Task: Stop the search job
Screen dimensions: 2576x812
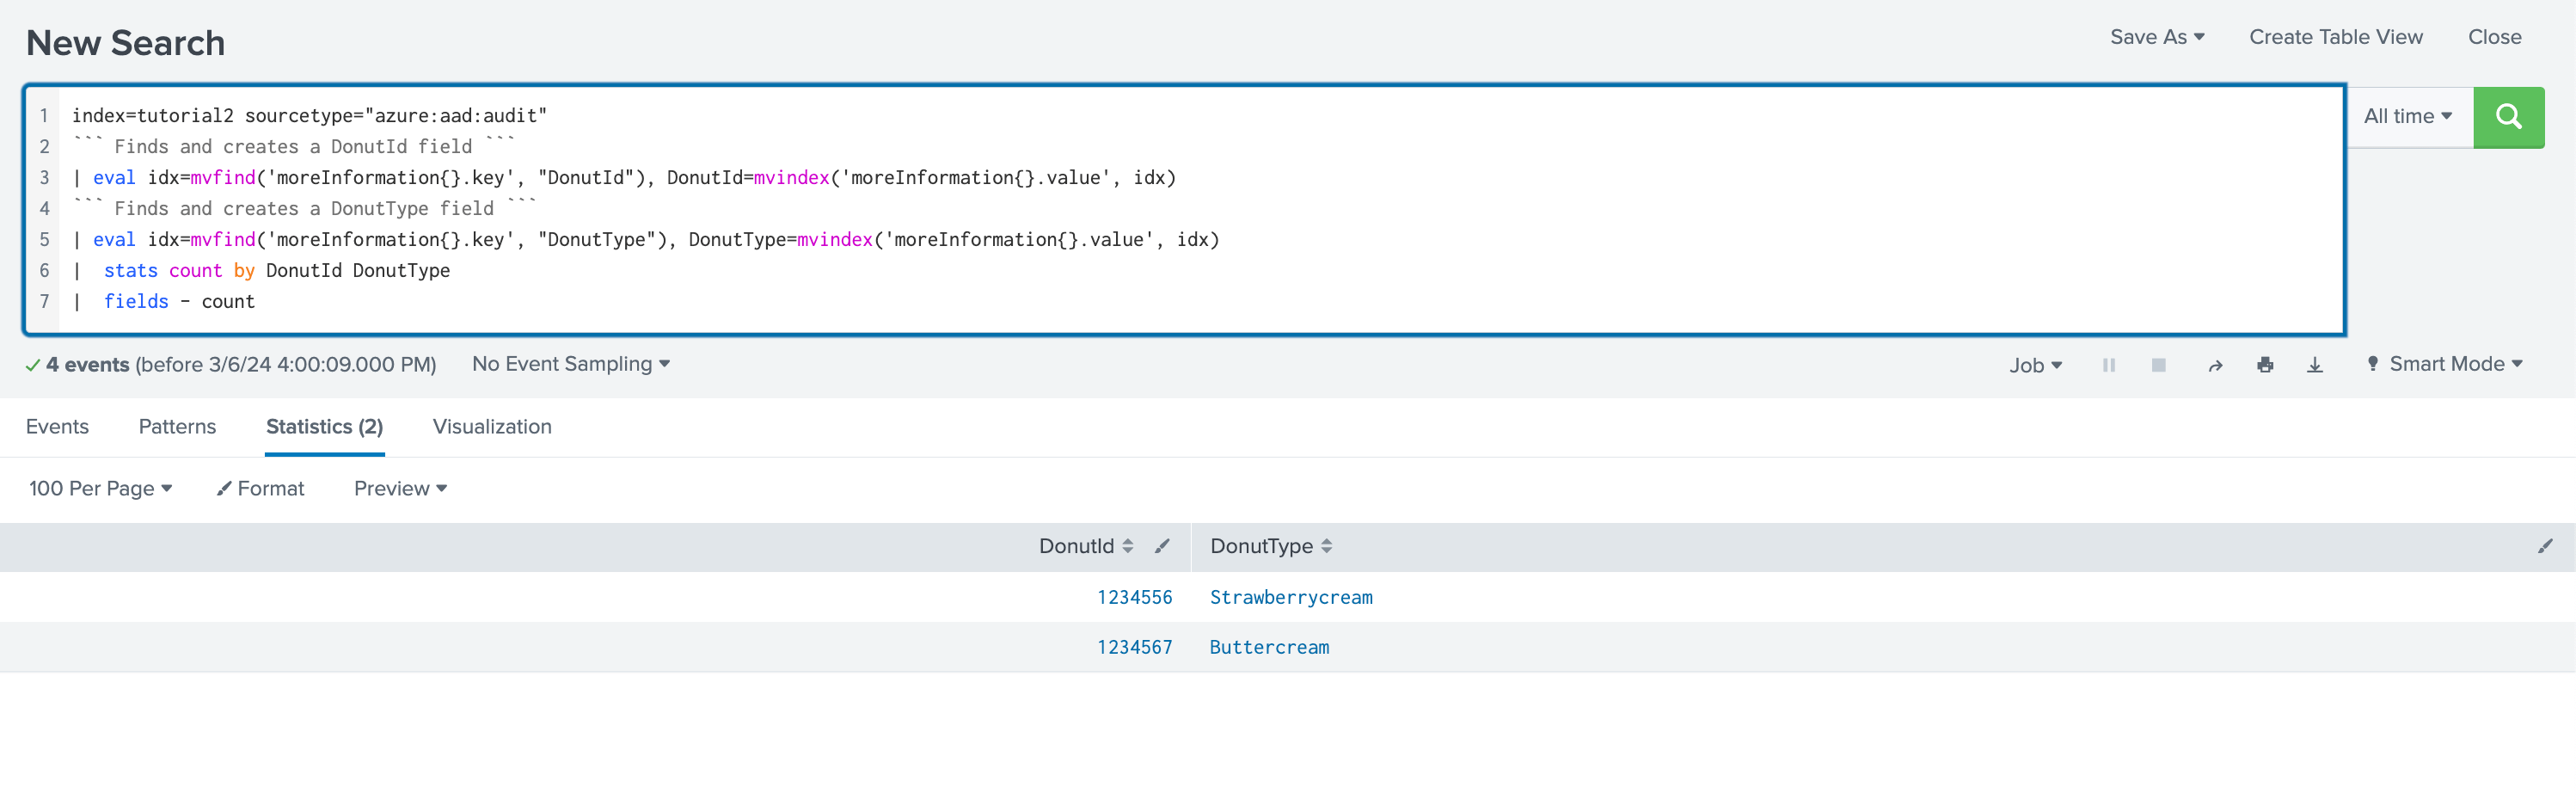Action: 2158,364
